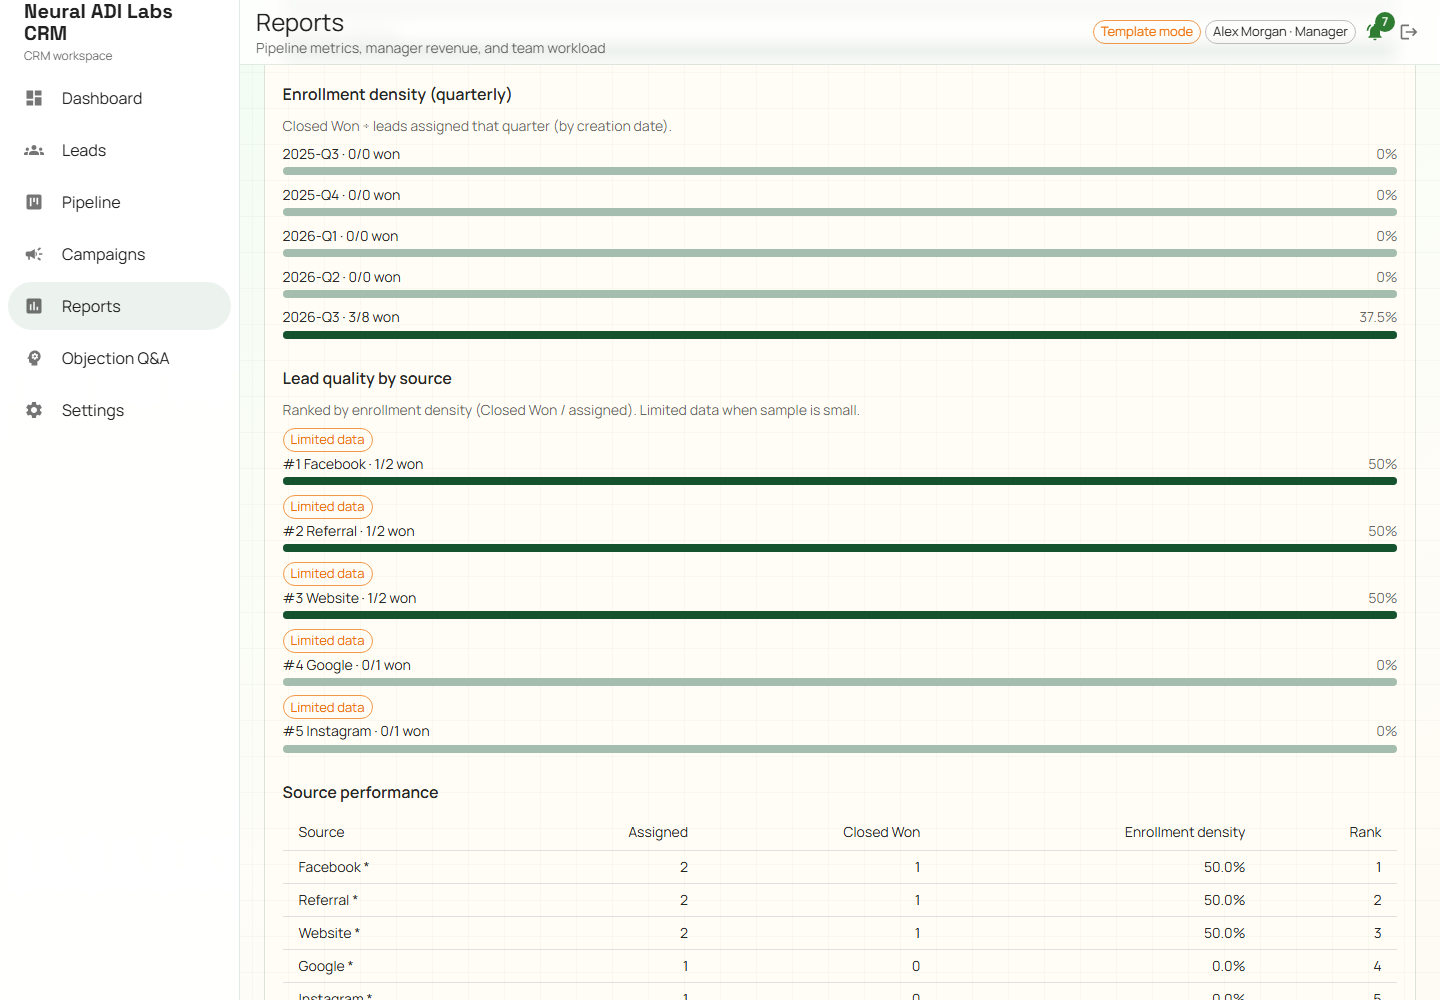Click 'Lead quality by source' heading
This screenshot has width=1440, height=1000.
(367, 379)
